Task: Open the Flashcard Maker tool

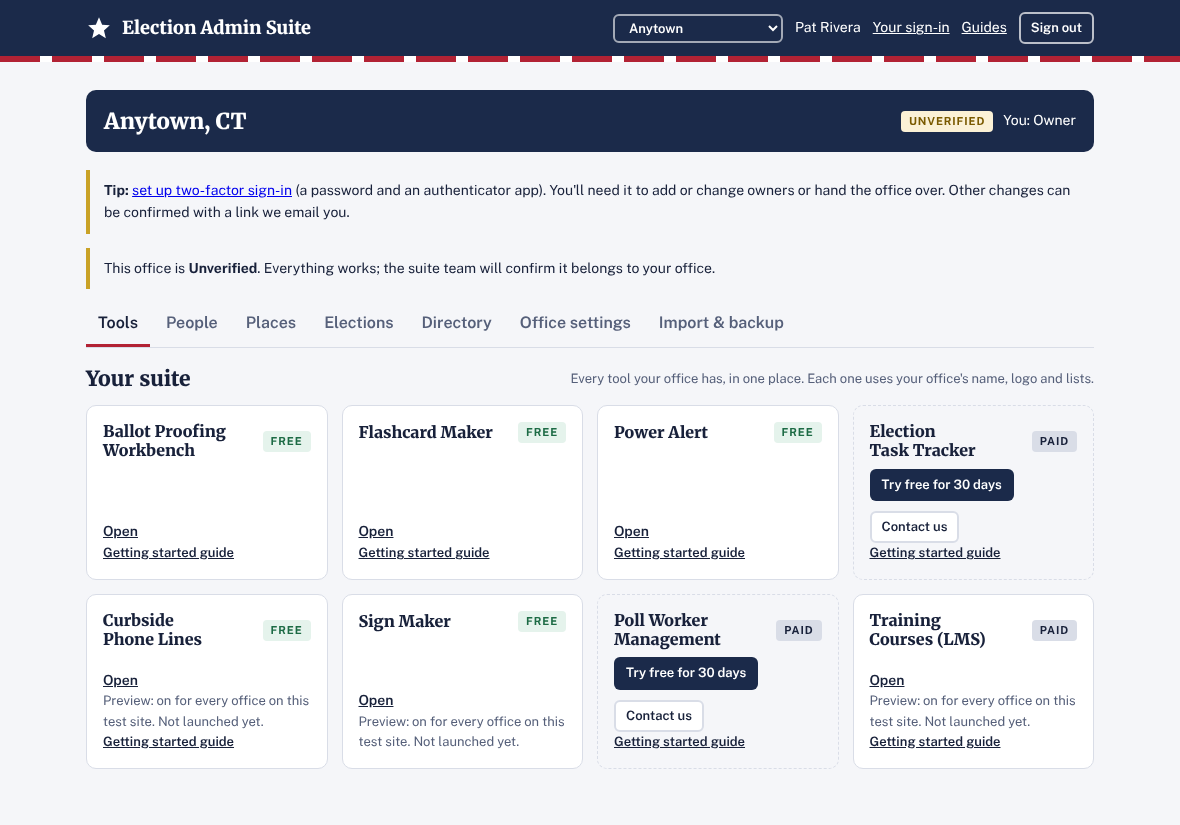Action: click(x=376, y=531)
